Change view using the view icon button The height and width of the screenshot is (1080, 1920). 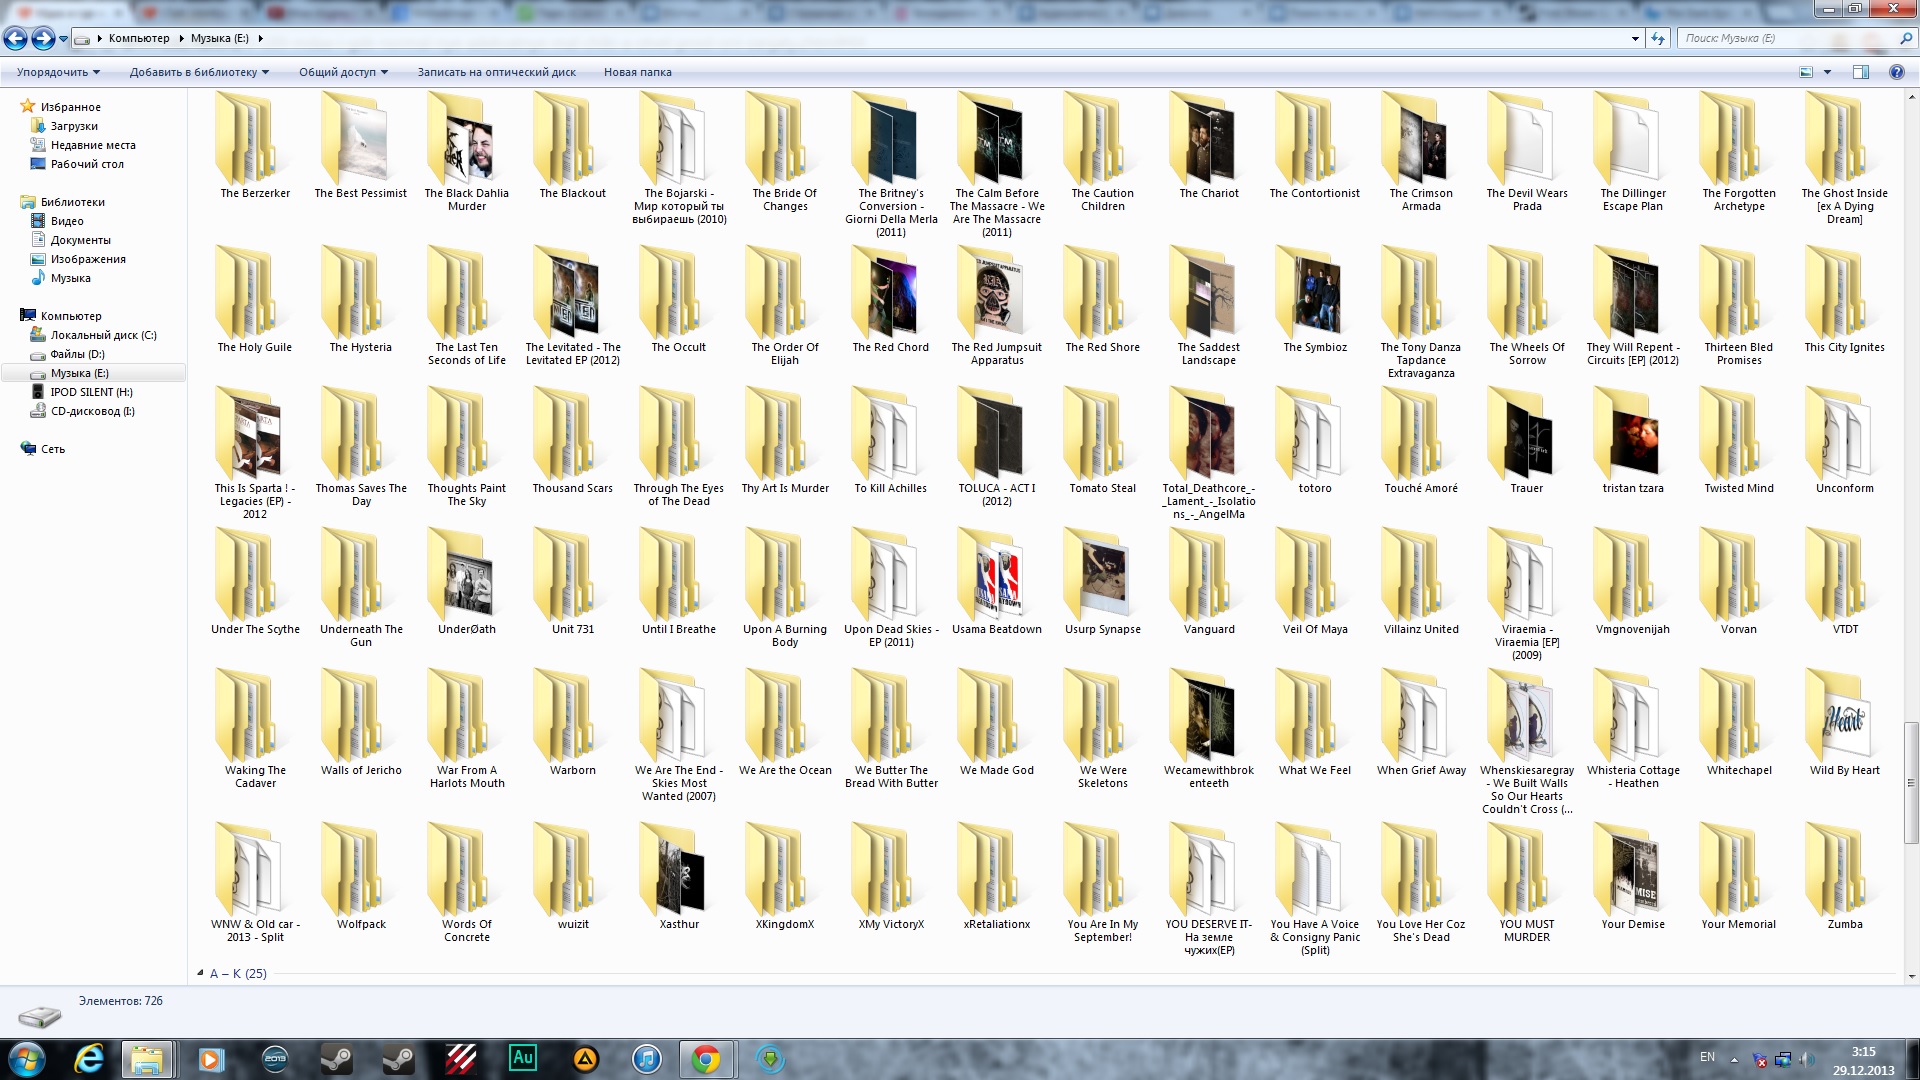[1806, 72]
